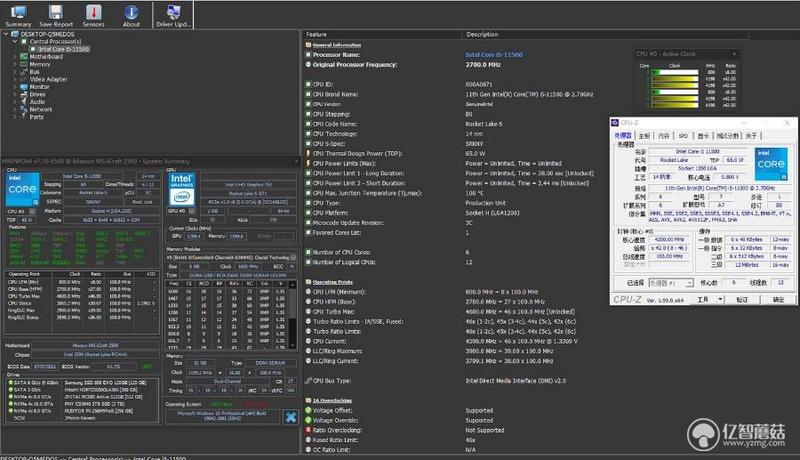Image resolution: width=800 pixels, height=460 pixels.
Task: Click the last core clock bar
Action: (674, 105)
